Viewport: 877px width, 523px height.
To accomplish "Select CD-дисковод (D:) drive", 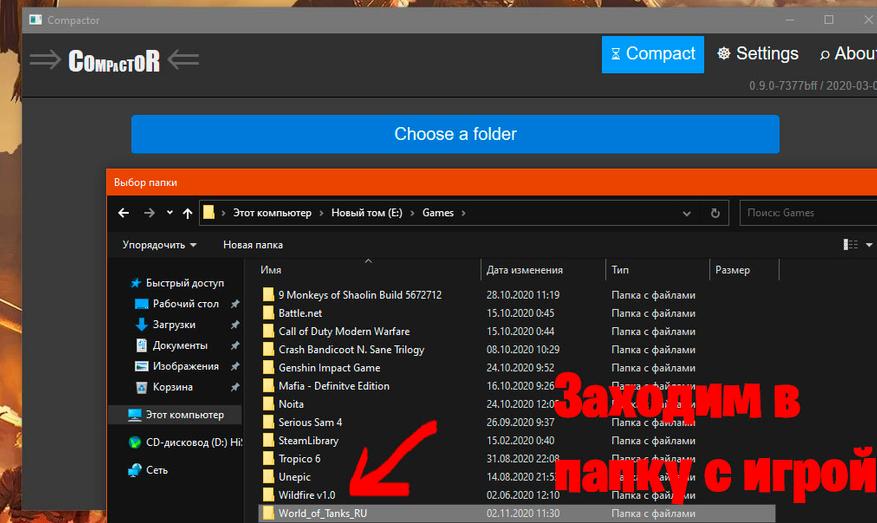I will tap(193, 442).
